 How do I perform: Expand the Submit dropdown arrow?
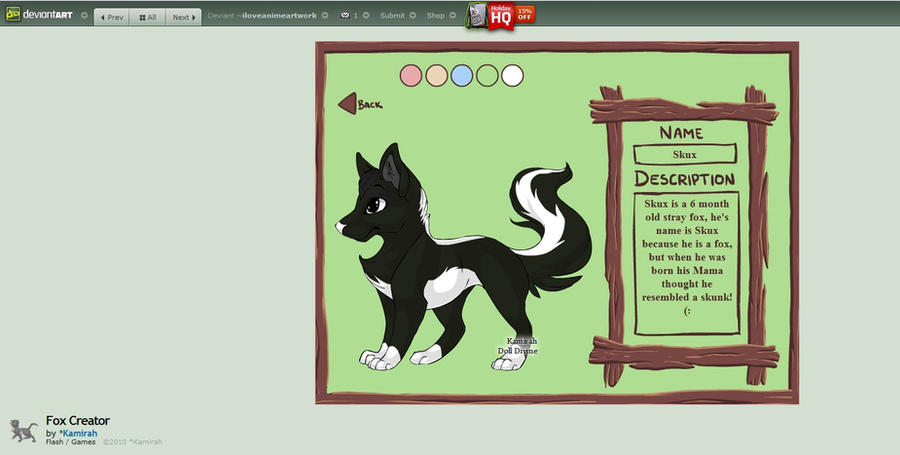[413, 15]
